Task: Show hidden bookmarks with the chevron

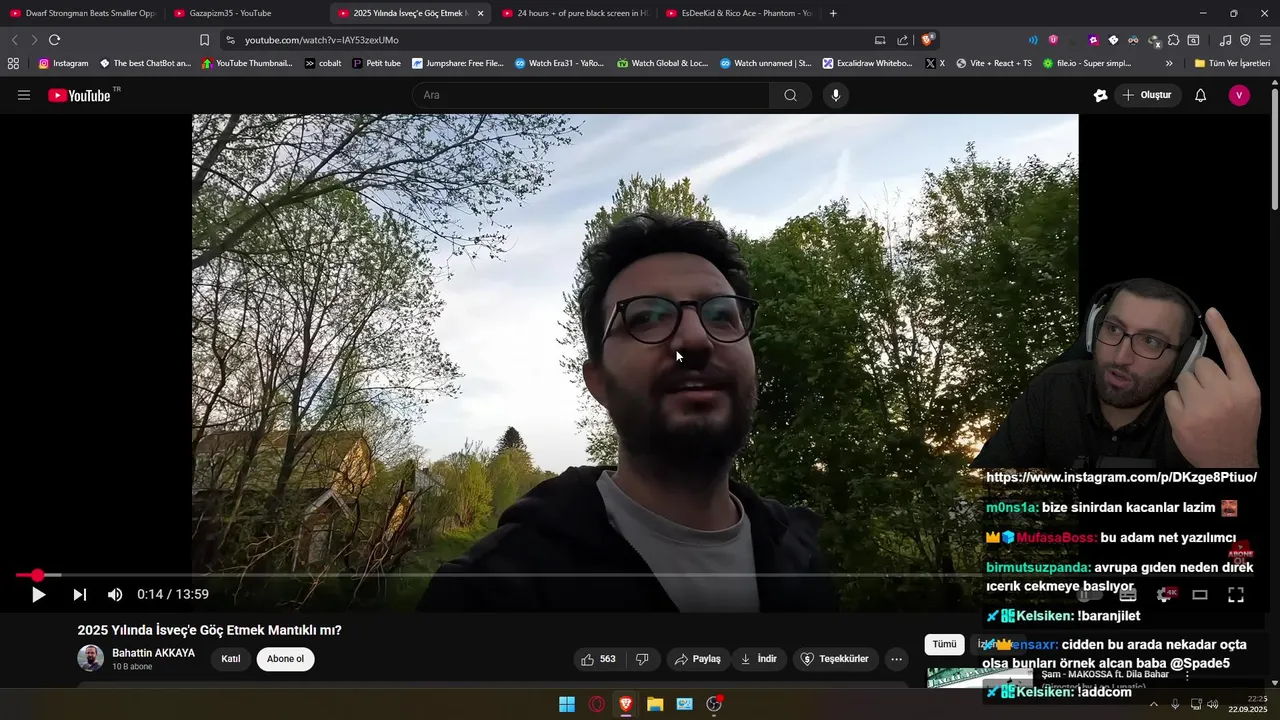Action: (1169, 63)
